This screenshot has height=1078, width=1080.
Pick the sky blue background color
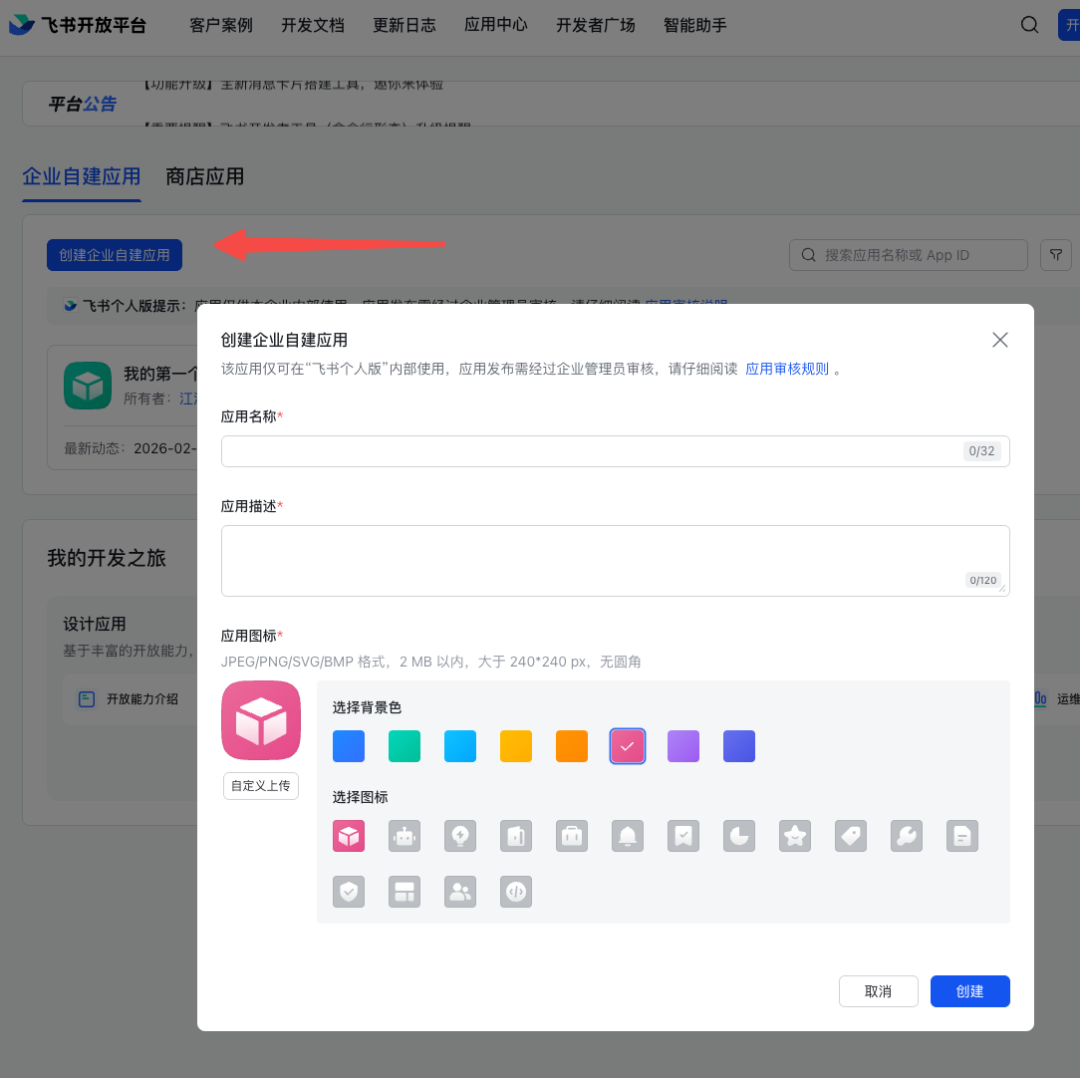pos(460,746)
